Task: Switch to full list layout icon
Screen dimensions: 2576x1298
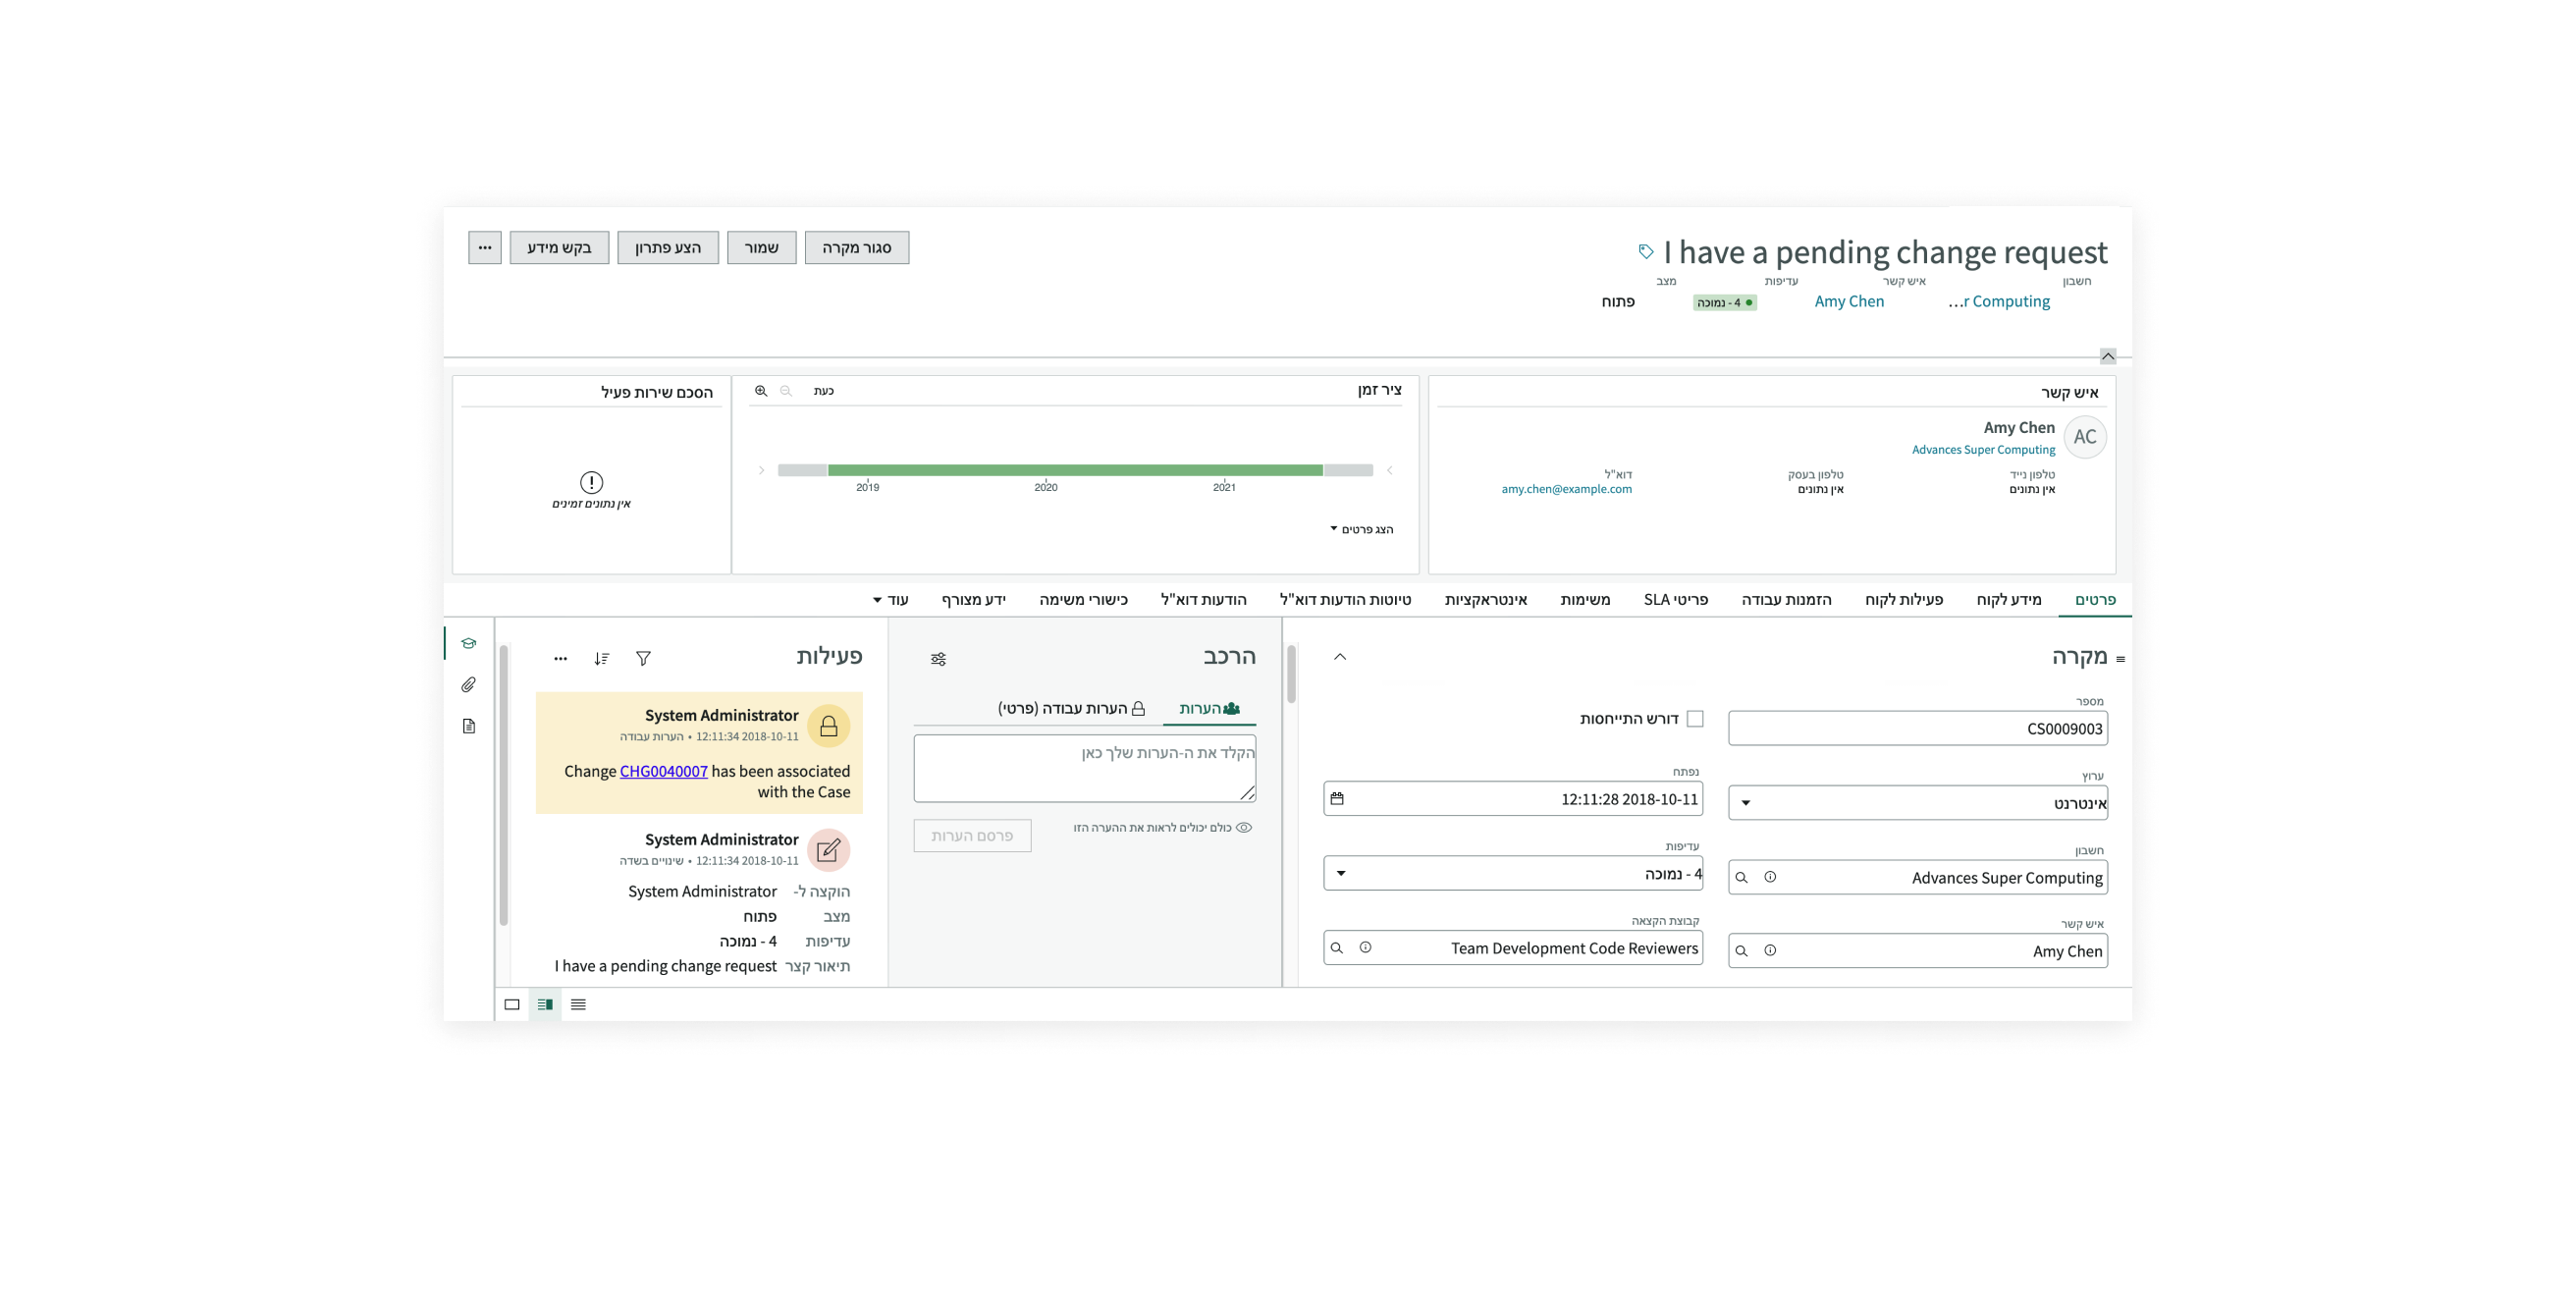Action: tap(578, 1004)
